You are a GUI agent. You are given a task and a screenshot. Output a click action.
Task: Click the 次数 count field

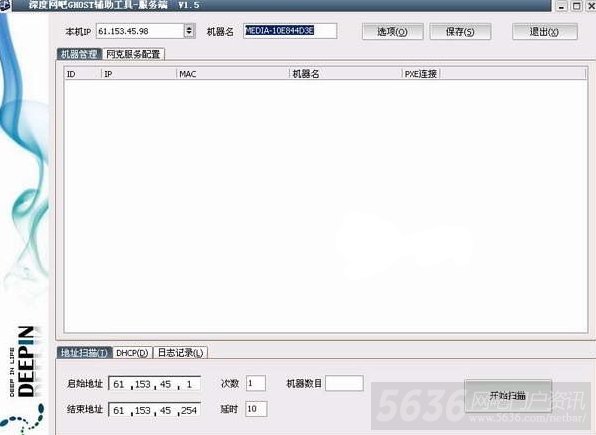click(256, 383)
